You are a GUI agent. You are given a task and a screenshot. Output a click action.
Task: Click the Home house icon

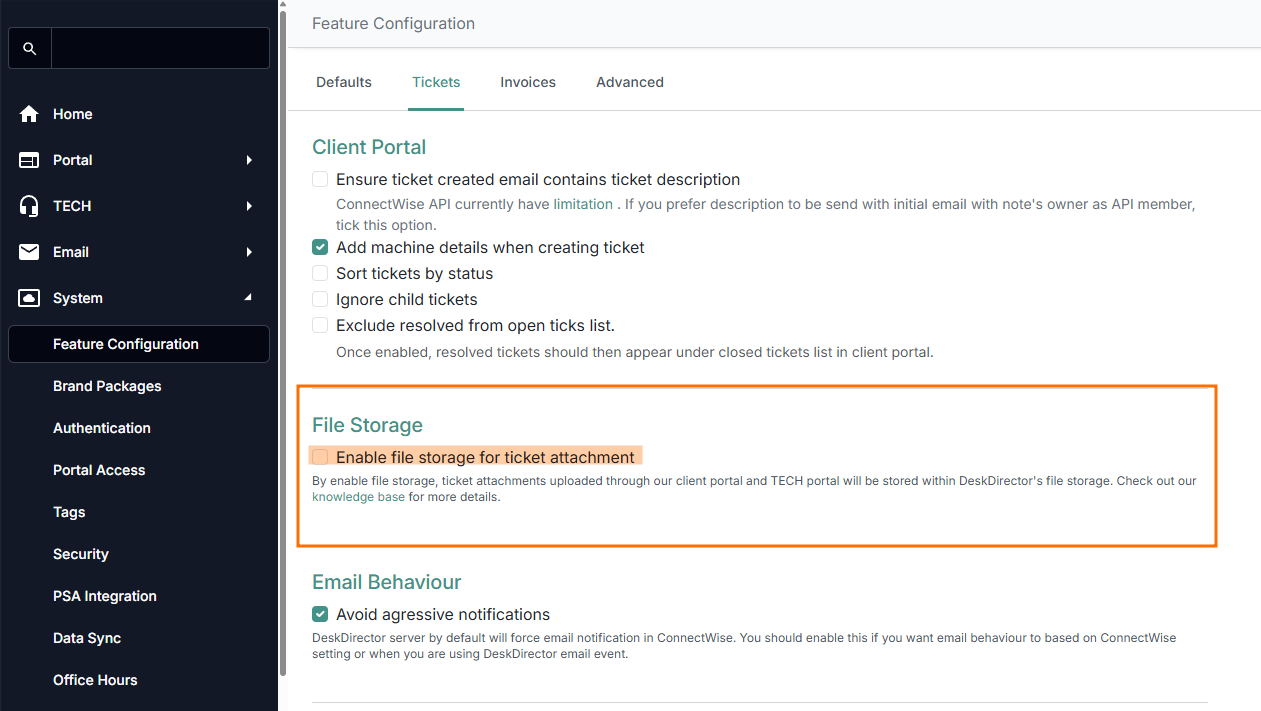tap(29, 114)
